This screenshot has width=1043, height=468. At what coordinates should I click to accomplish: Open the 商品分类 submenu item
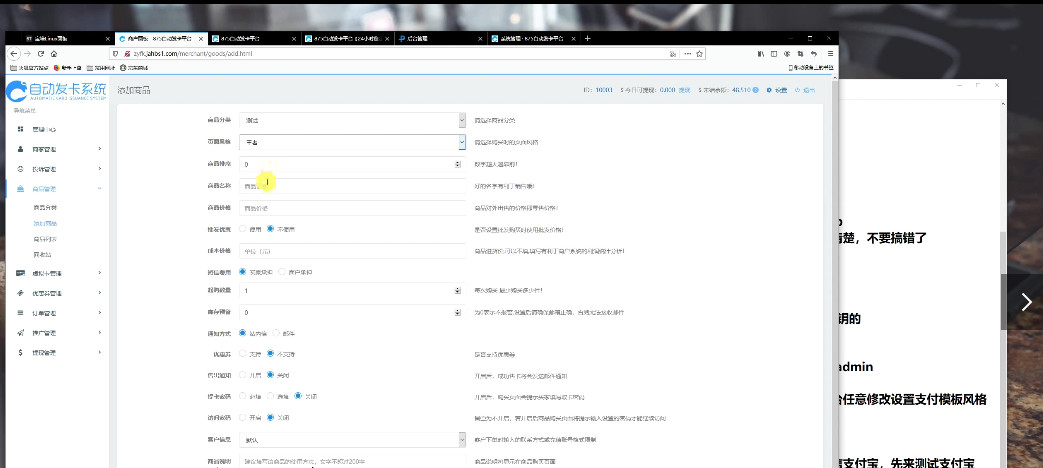coord(45,208)
